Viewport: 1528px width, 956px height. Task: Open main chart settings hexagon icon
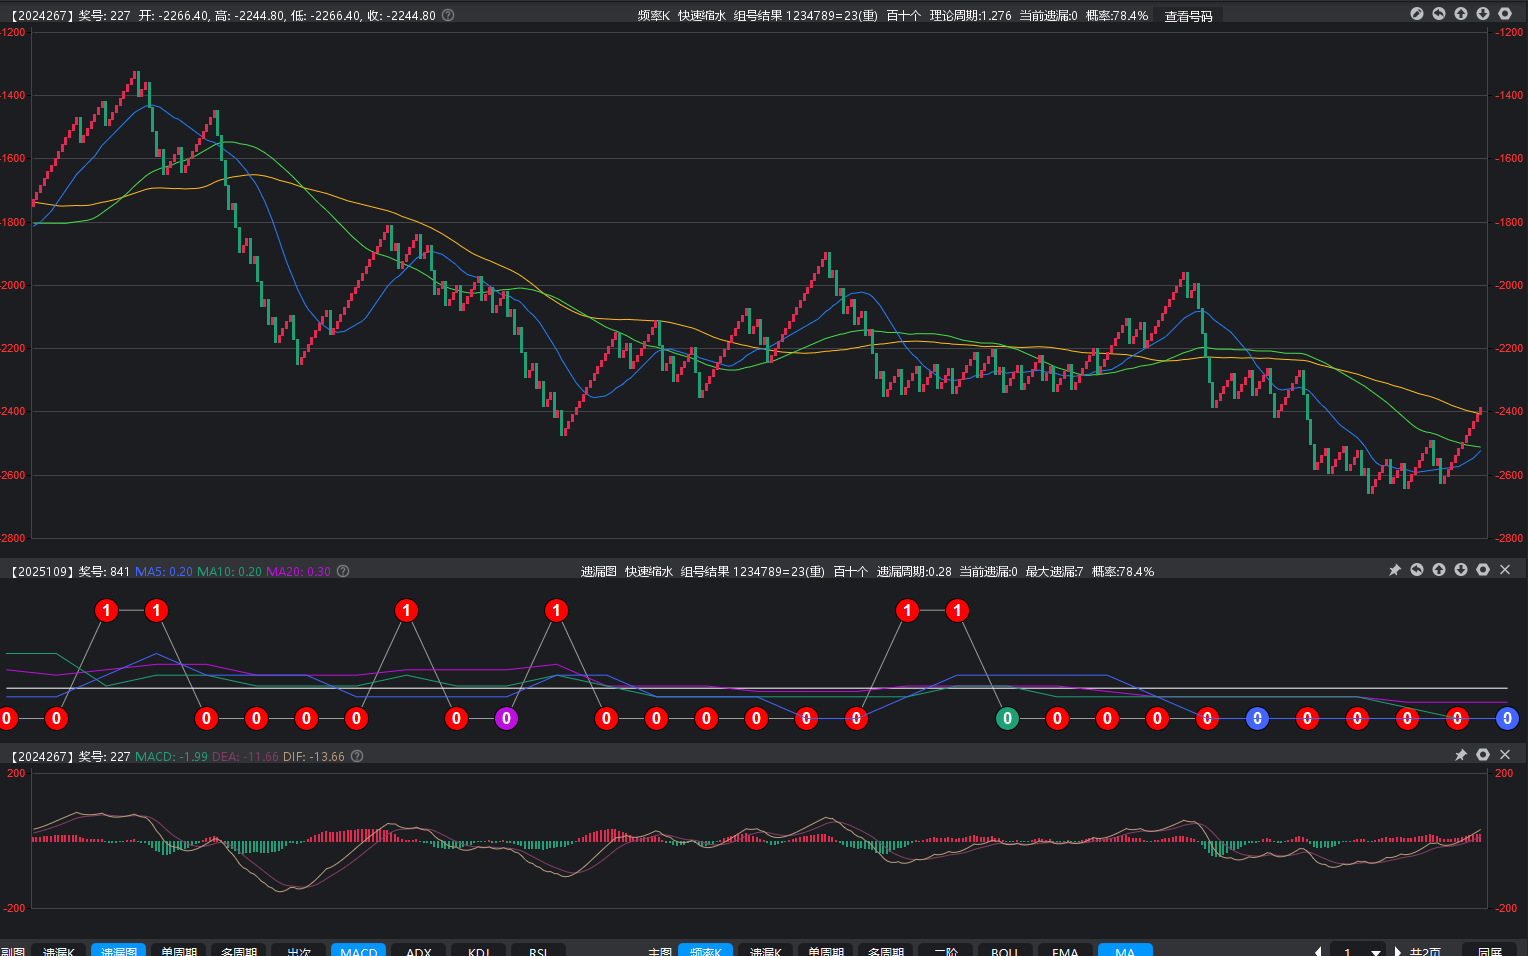(x=1504, y=14)
